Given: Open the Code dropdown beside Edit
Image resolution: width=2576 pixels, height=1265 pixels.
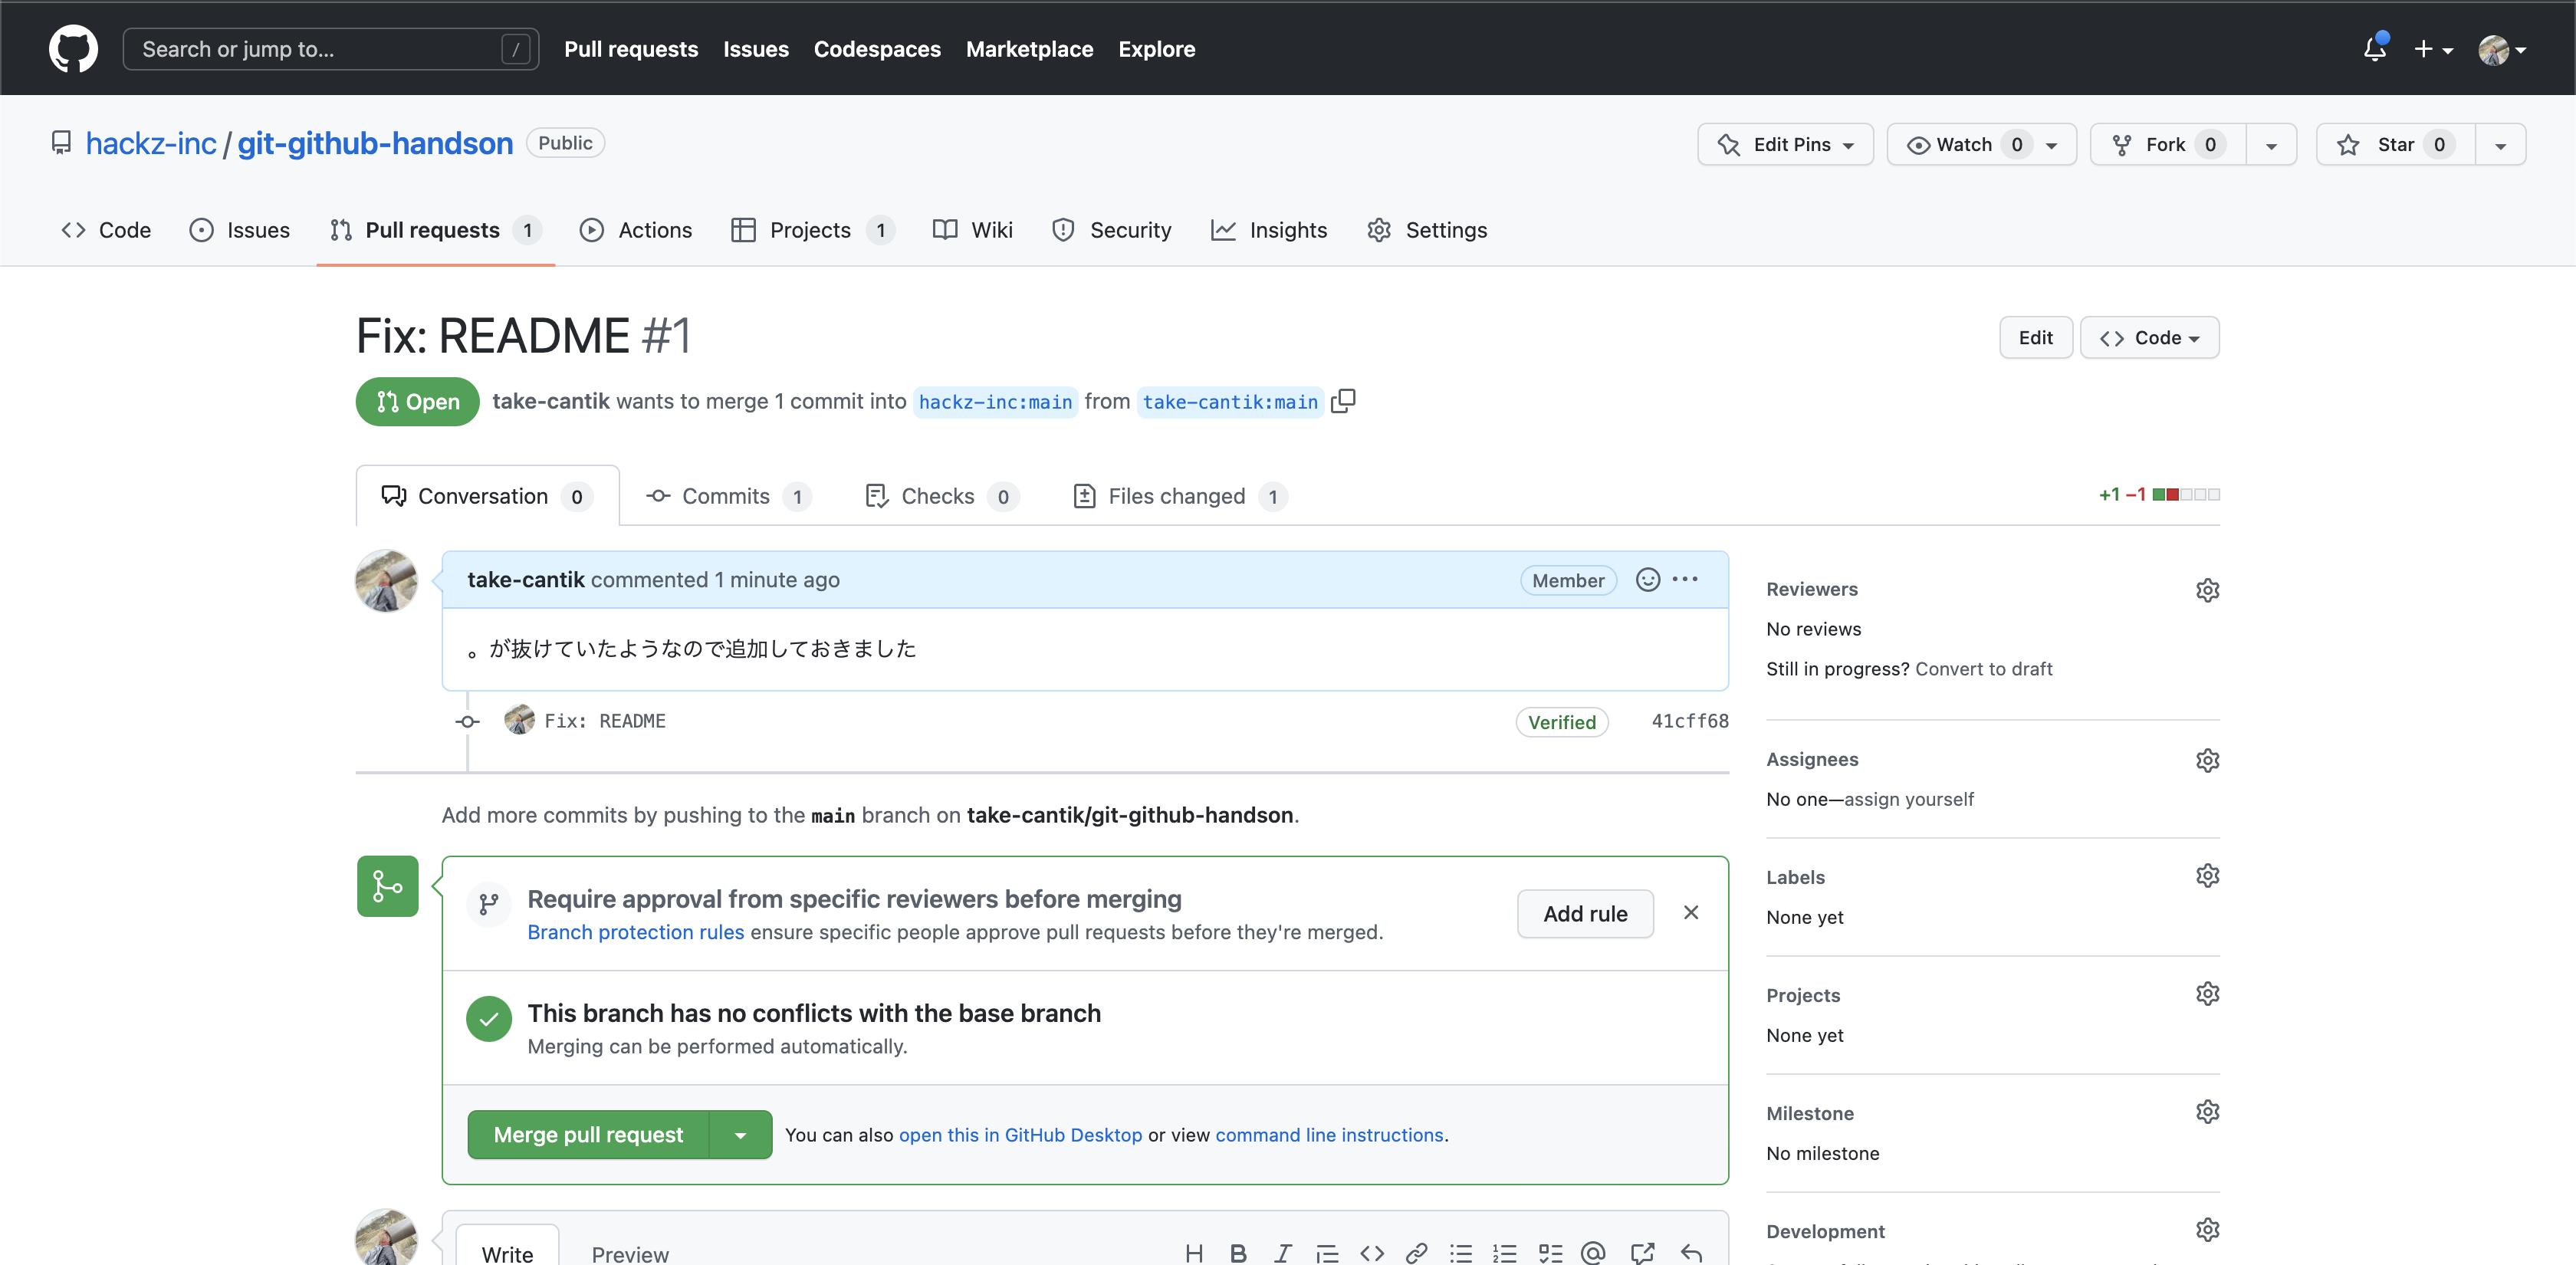Looking at the screenshot, I should point(2149,338).
